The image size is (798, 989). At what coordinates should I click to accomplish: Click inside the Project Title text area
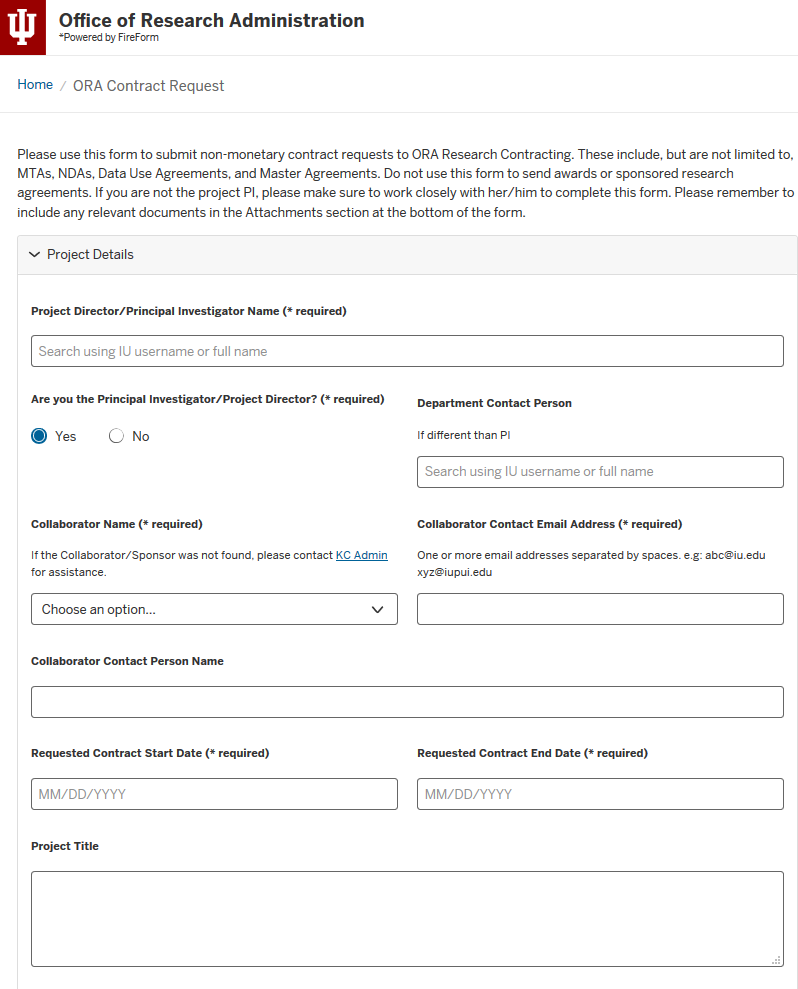(x=407, y=918)
